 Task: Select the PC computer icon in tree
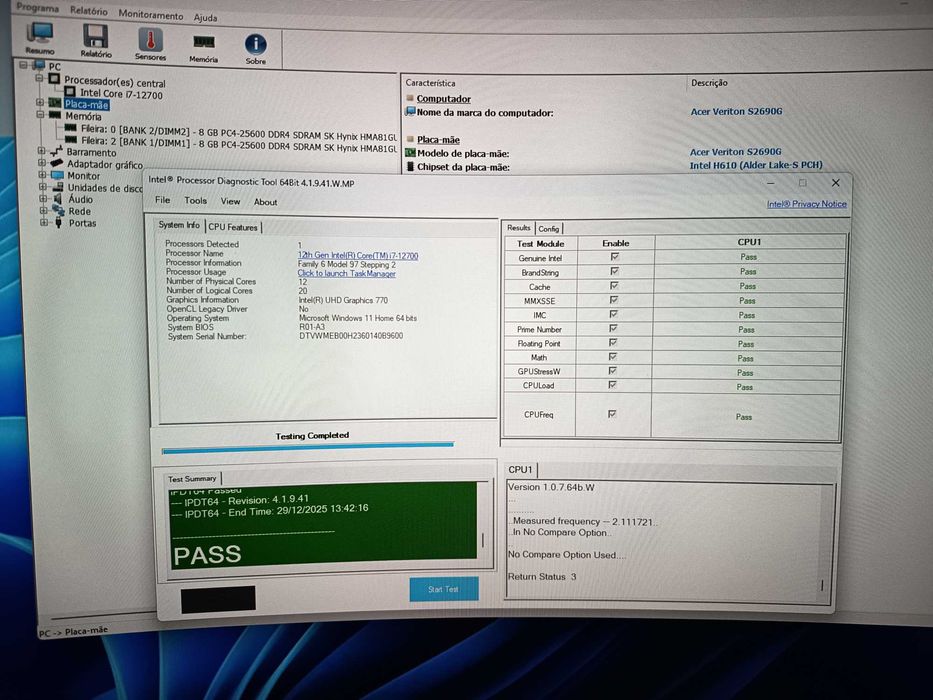[x=39, y=65]
